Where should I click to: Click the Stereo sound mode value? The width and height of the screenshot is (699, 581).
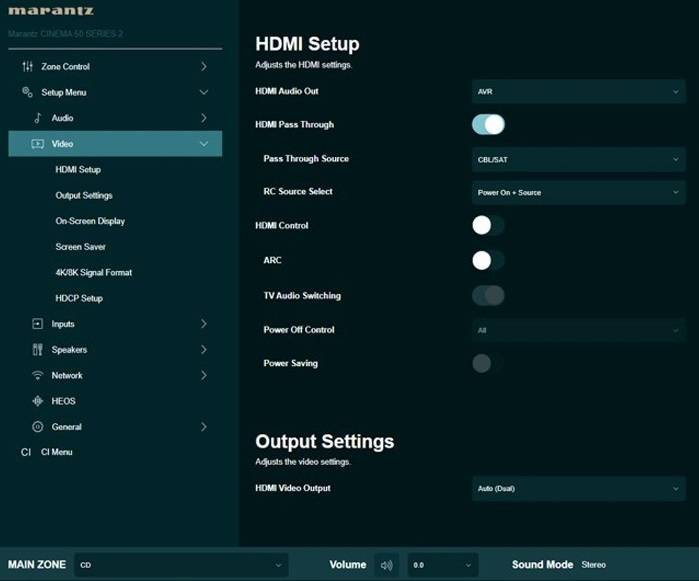(593, 565)
